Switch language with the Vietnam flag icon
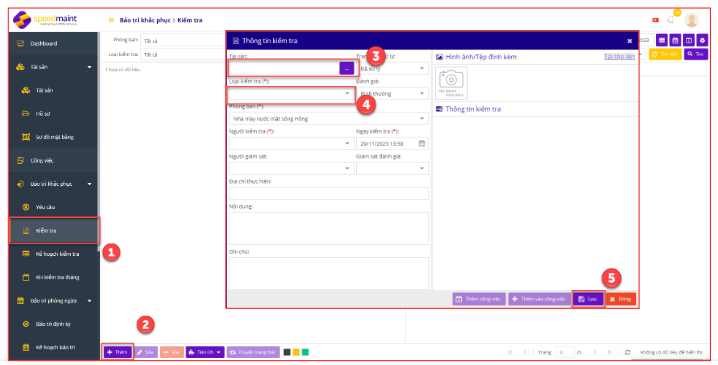The width and height of the screenshot is (718, 365). click(x=655, y=20)
